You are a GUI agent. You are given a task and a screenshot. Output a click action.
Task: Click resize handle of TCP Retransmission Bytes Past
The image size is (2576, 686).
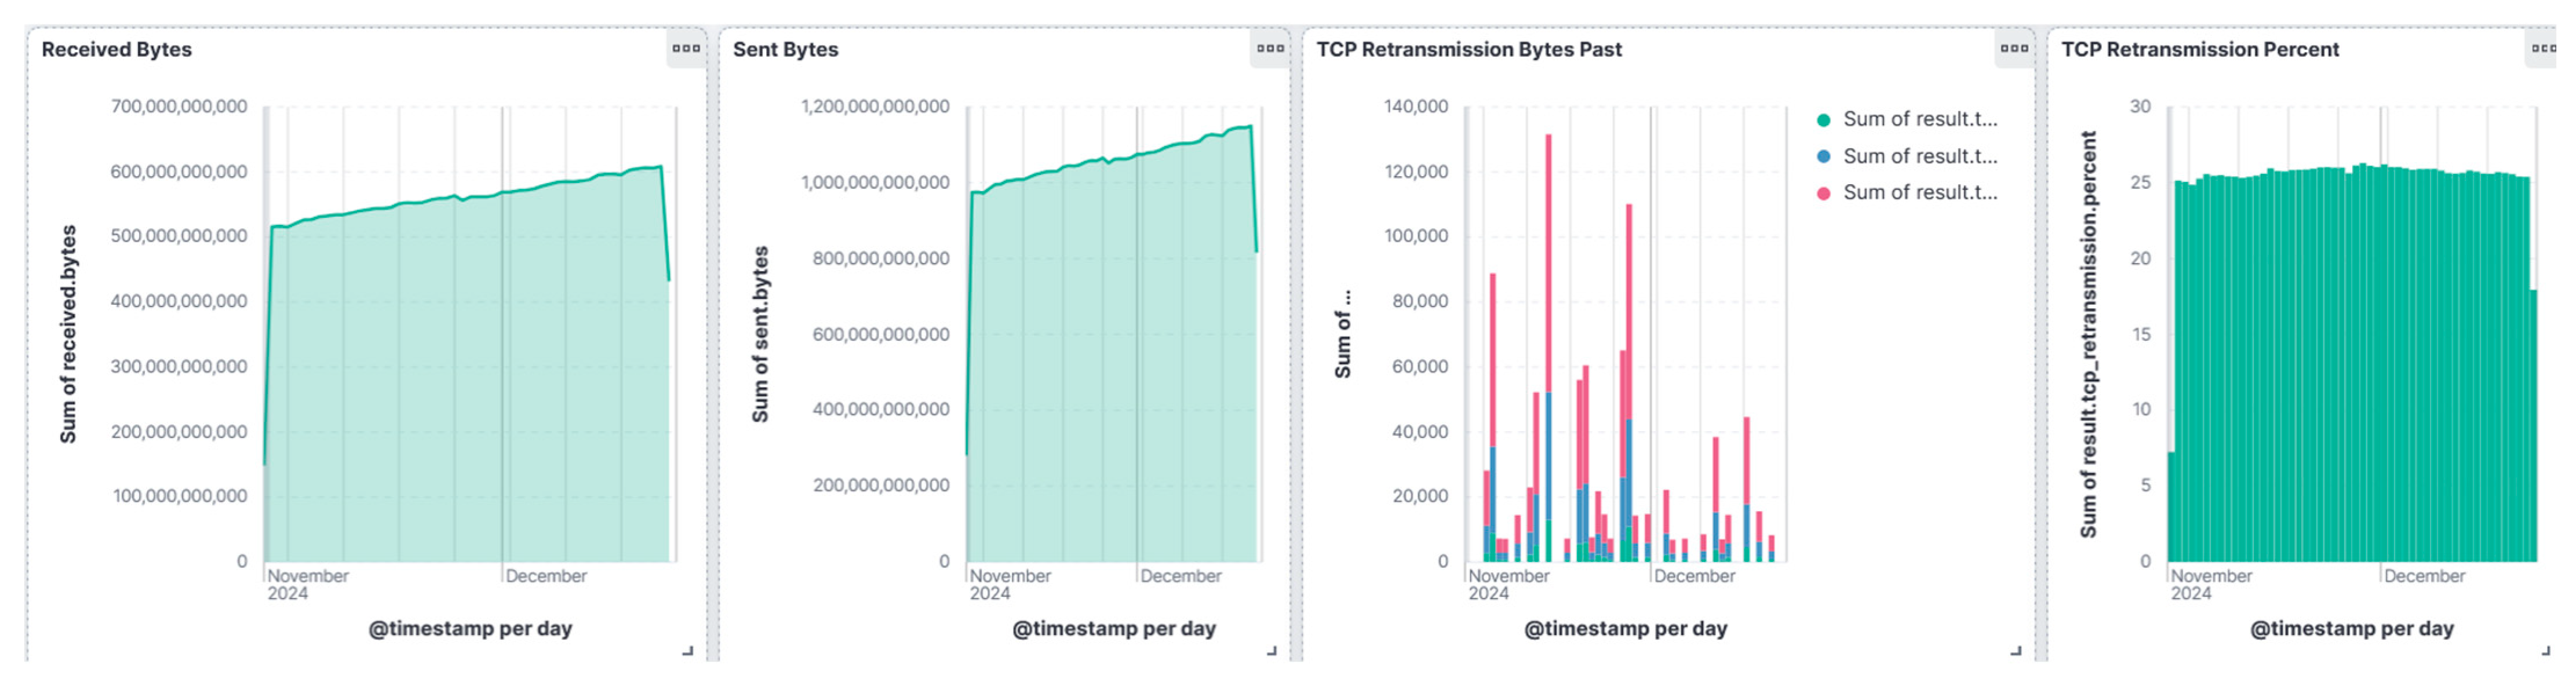coord(2016,651)
